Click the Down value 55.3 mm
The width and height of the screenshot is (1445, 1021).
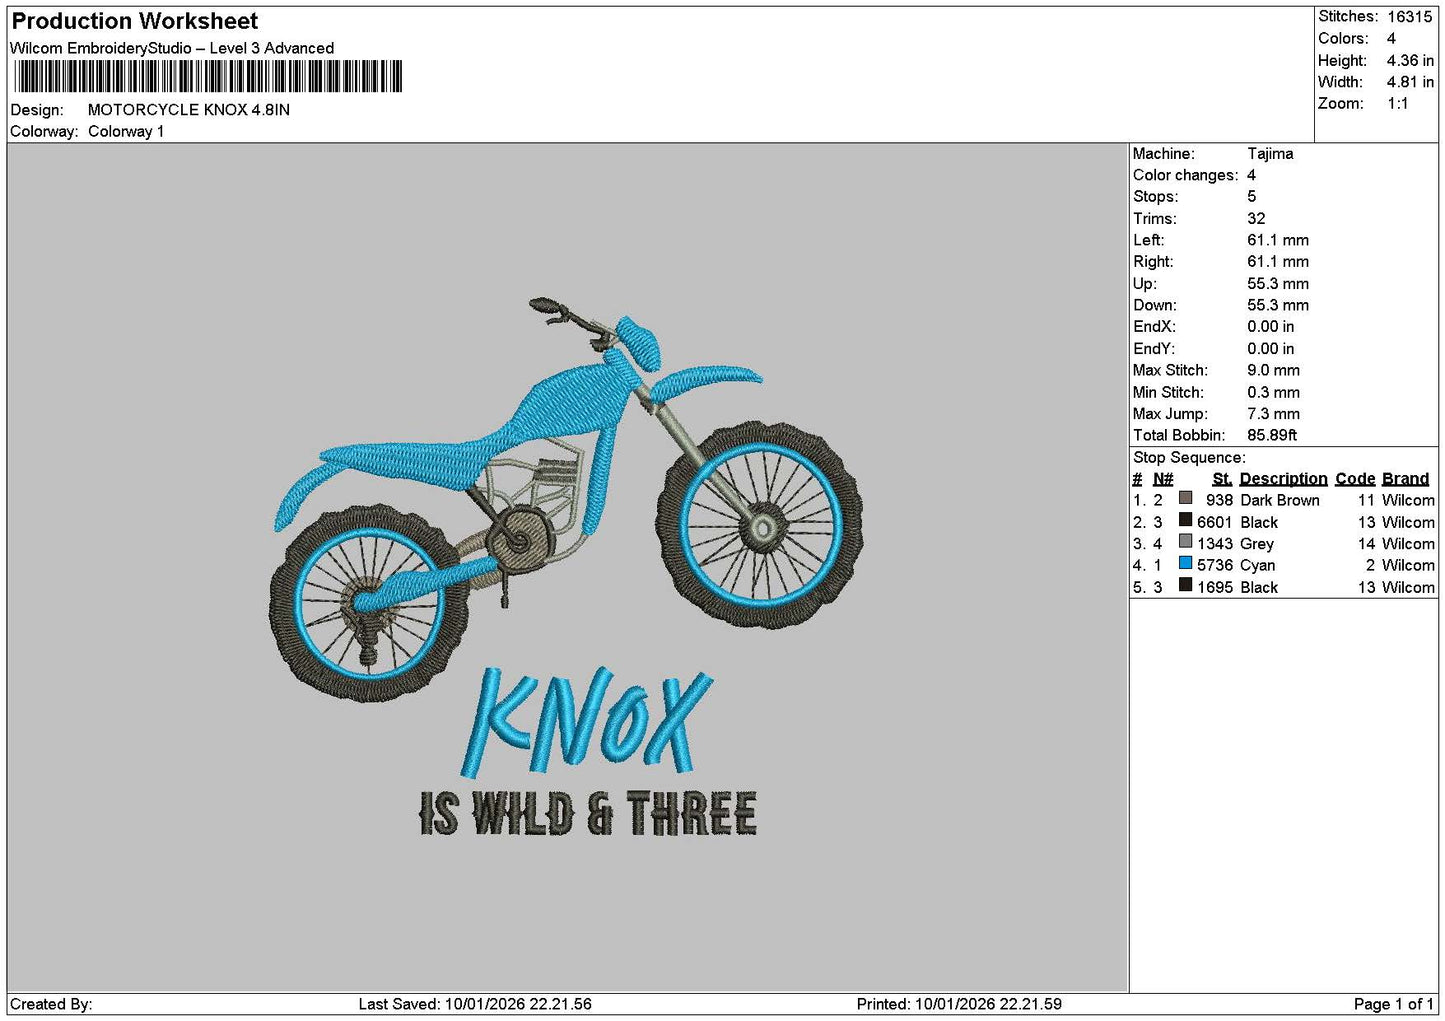pyautogui.click(x=1278, y=305)
